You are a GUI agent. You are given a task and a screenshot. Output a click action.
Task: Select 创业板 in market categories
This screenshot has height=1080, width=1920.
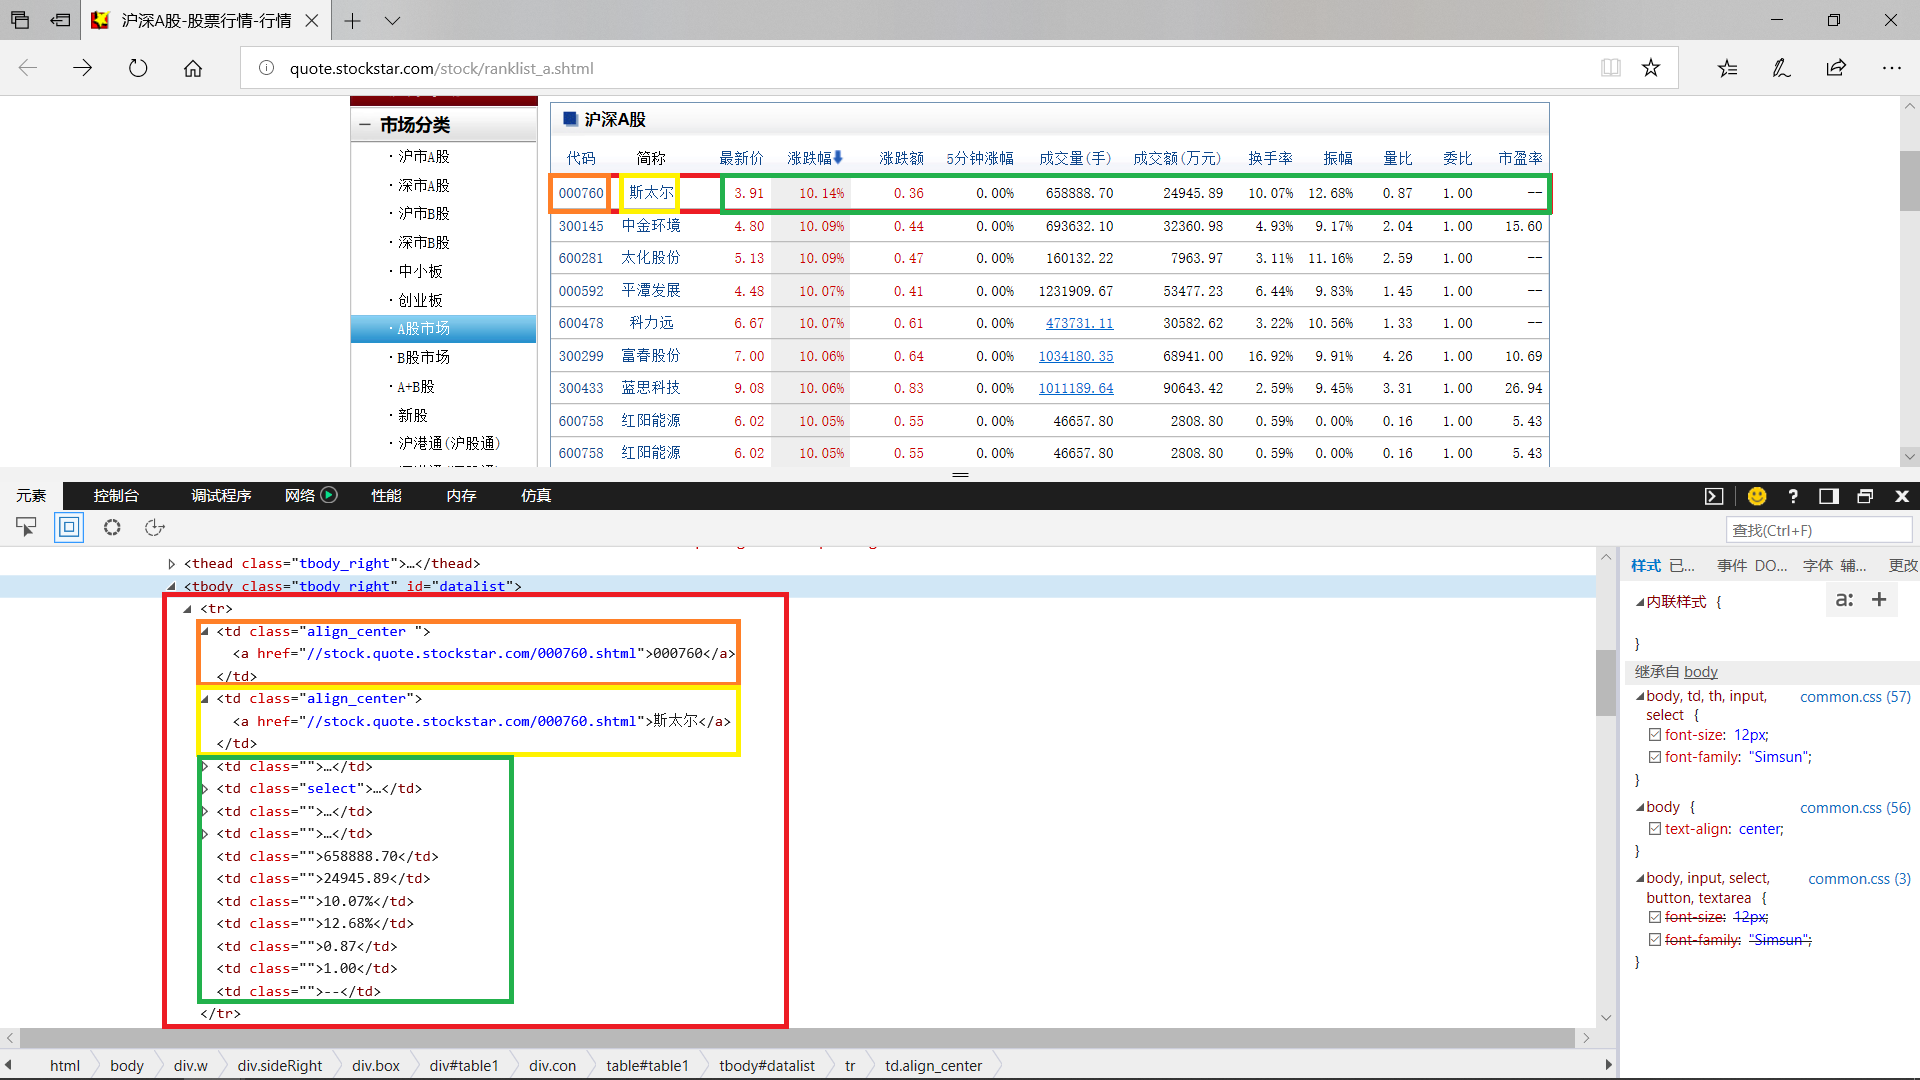420,300
